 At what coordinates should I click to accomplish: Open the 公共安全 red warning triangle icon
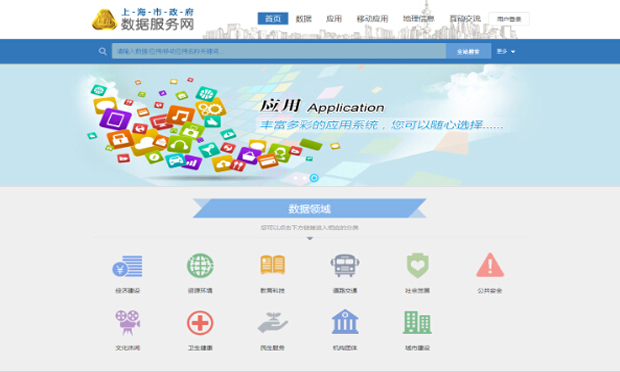490,265
